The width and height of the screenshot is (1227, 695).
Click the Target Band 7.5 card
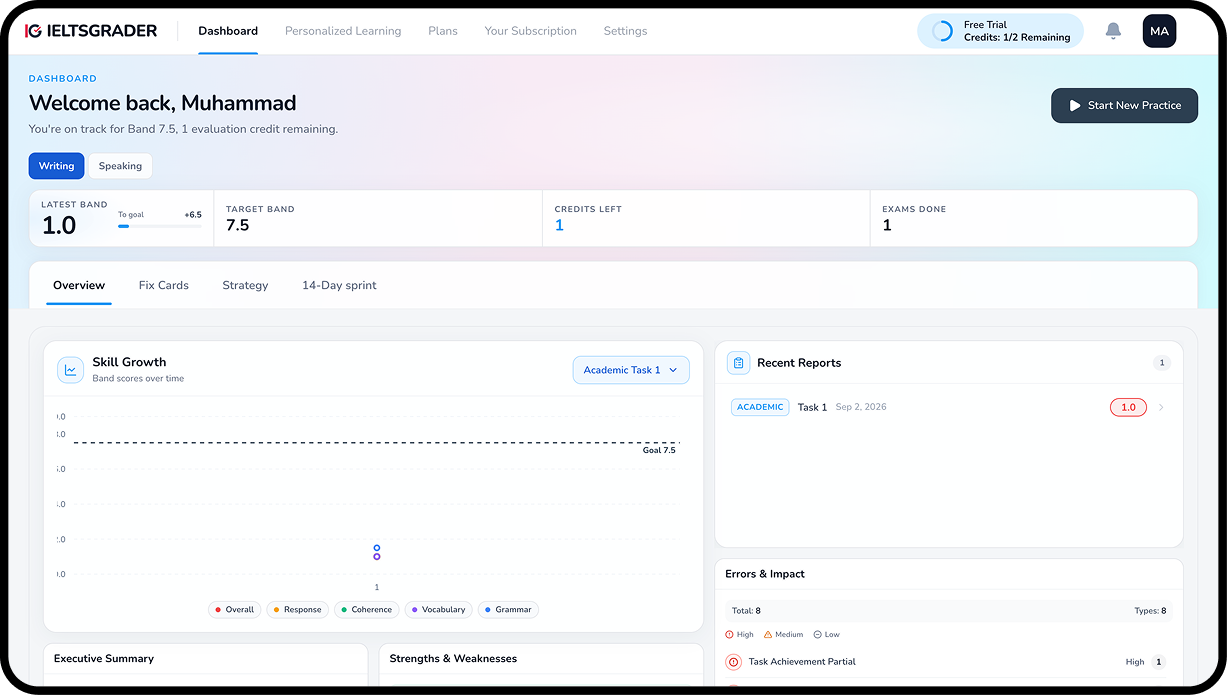(378, 218)
